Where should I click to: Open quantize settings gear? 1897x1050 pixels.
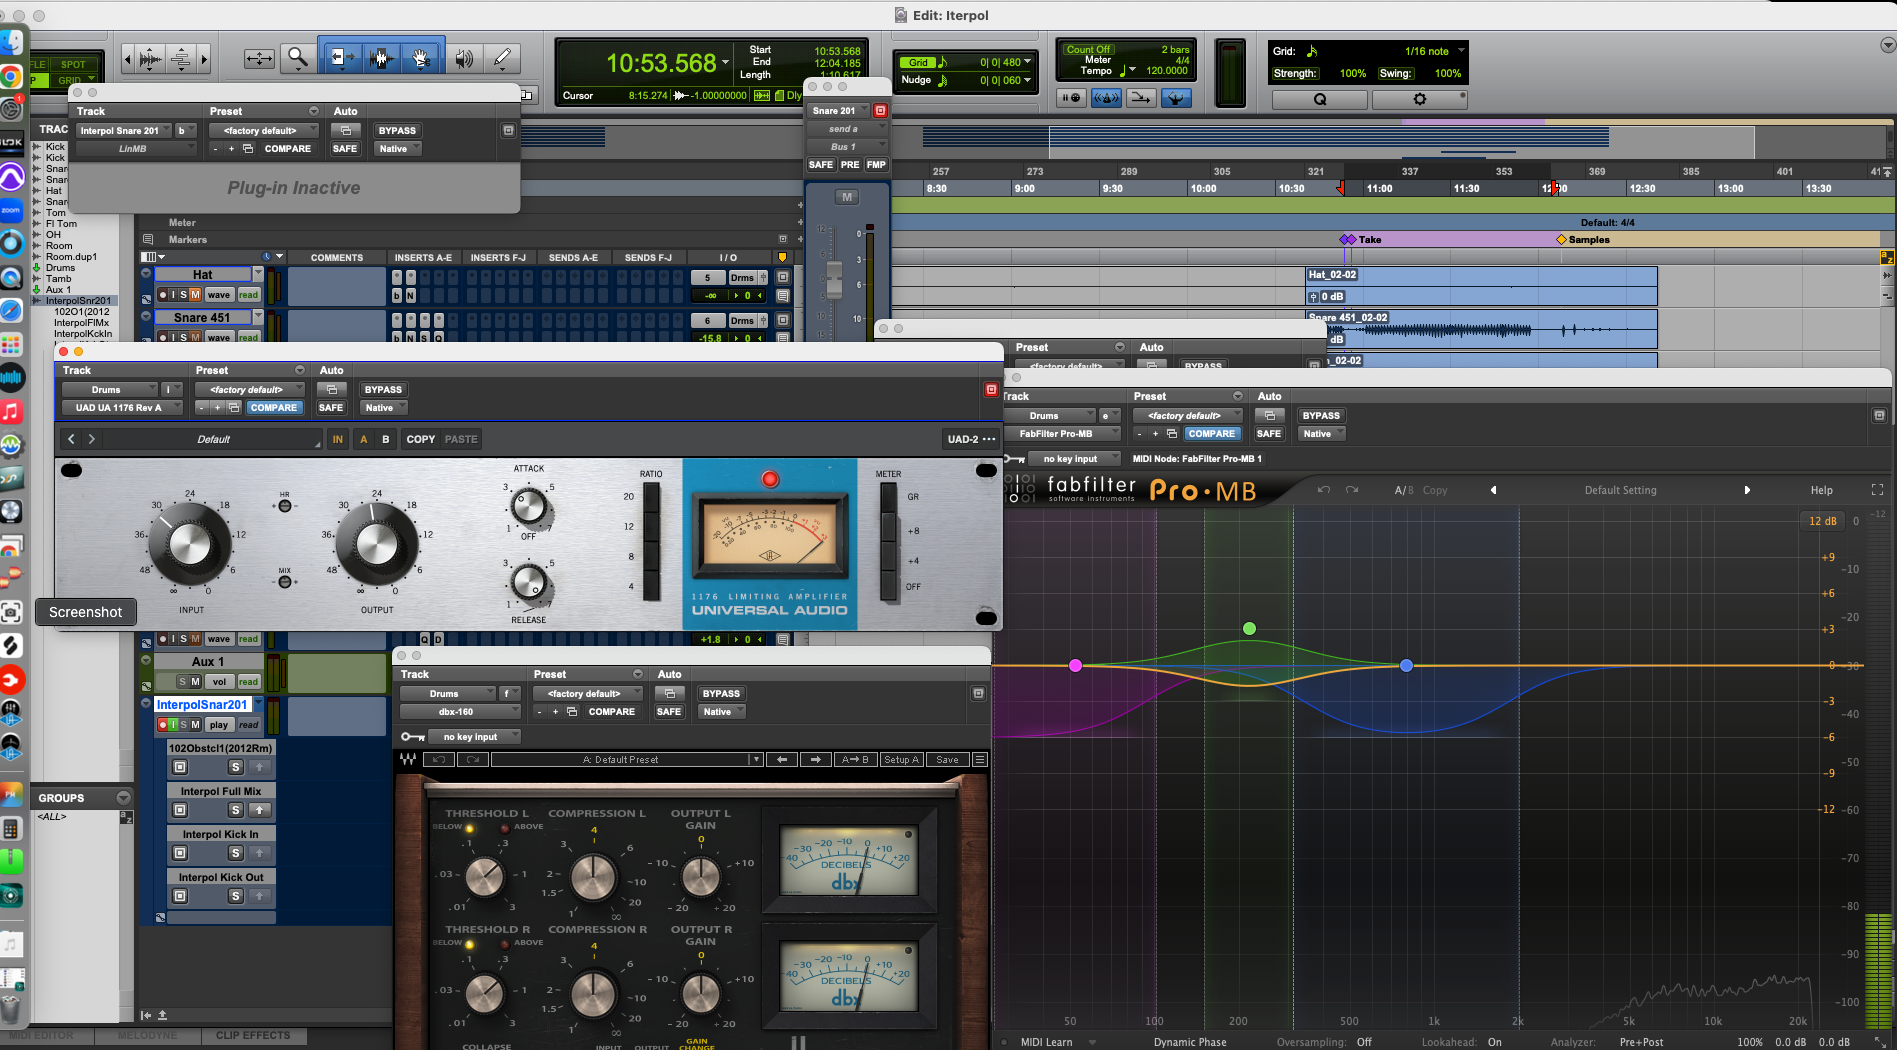tap(1419, 99)
